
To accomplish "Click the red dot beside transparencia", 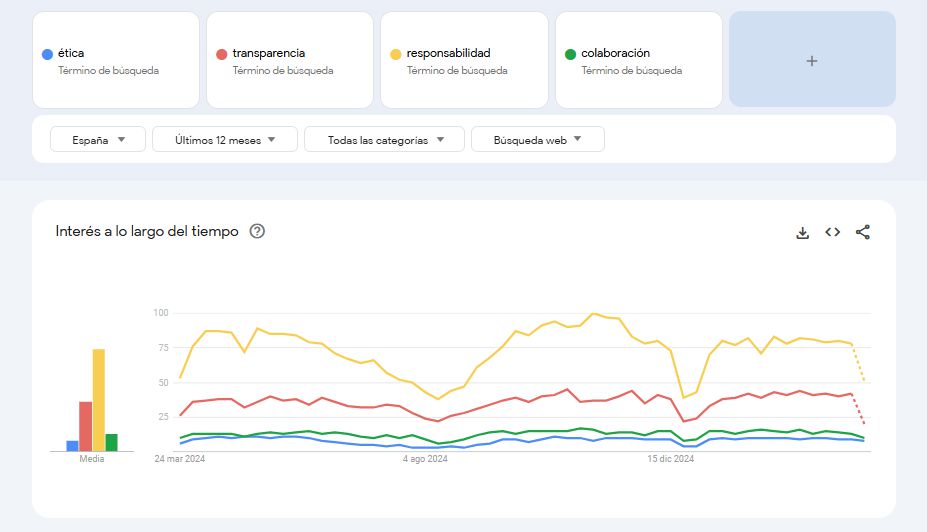I will tap(221, 54).
